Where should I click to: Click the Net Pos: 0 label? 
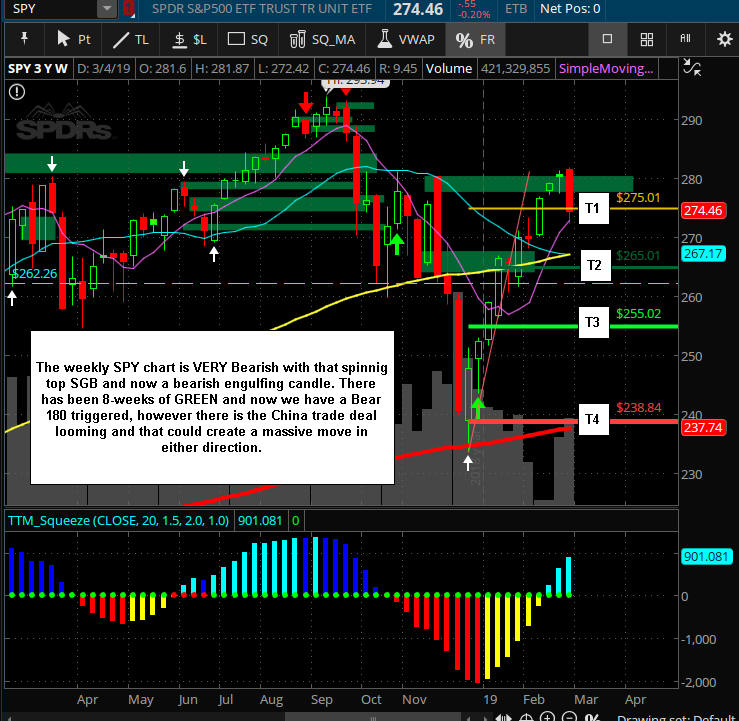[x=570, y=8]
